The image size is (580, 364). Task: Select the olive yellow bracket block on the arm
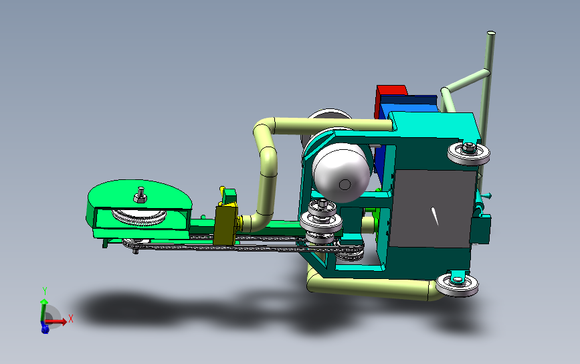226,225
